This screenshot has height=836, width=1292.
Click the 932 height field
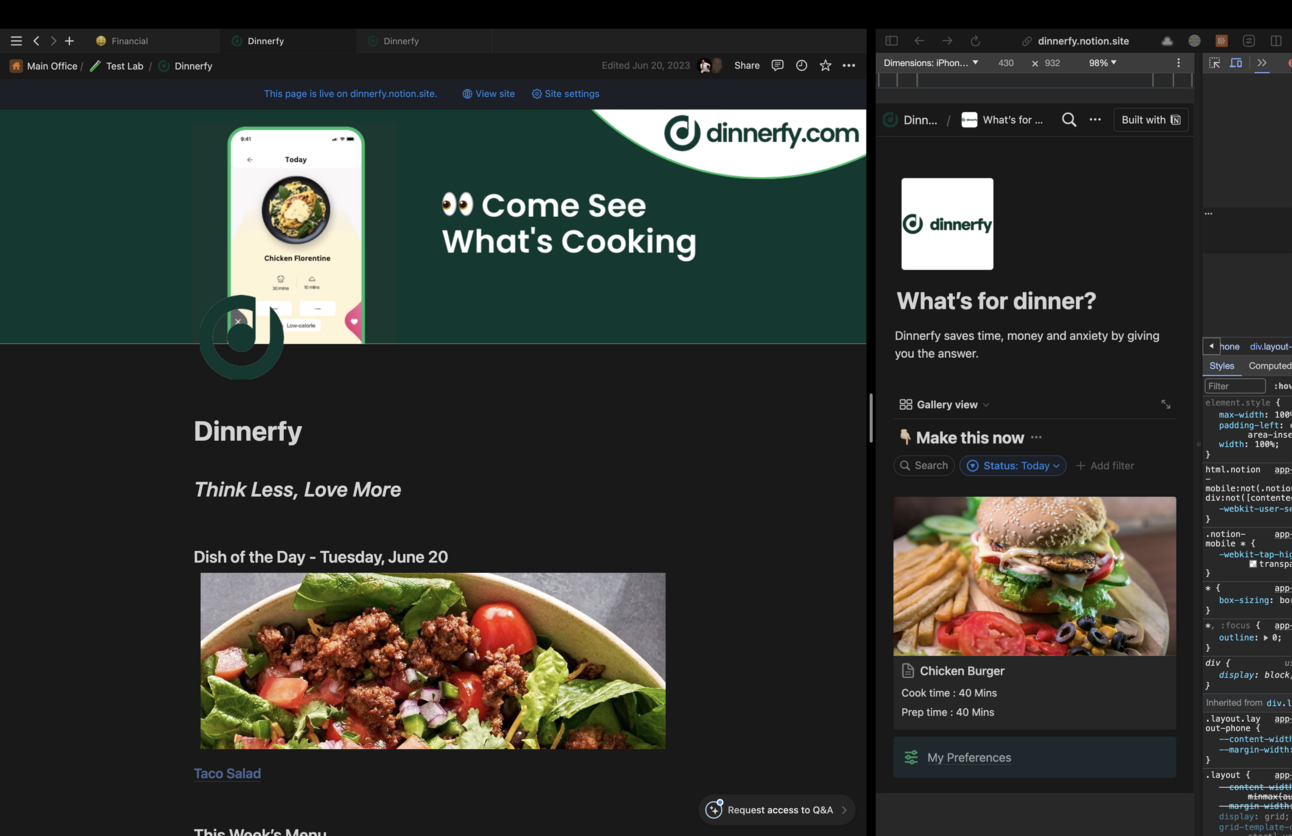(x=1052, y=63)
